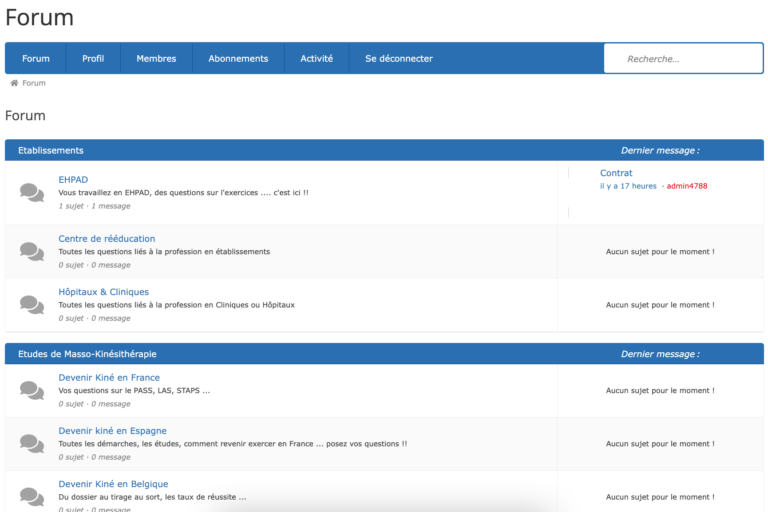Image resolution: width=768 pixels, height=512 pixels.
Task: Open the Centre de rééducation forum
Action: click(107, 239)
